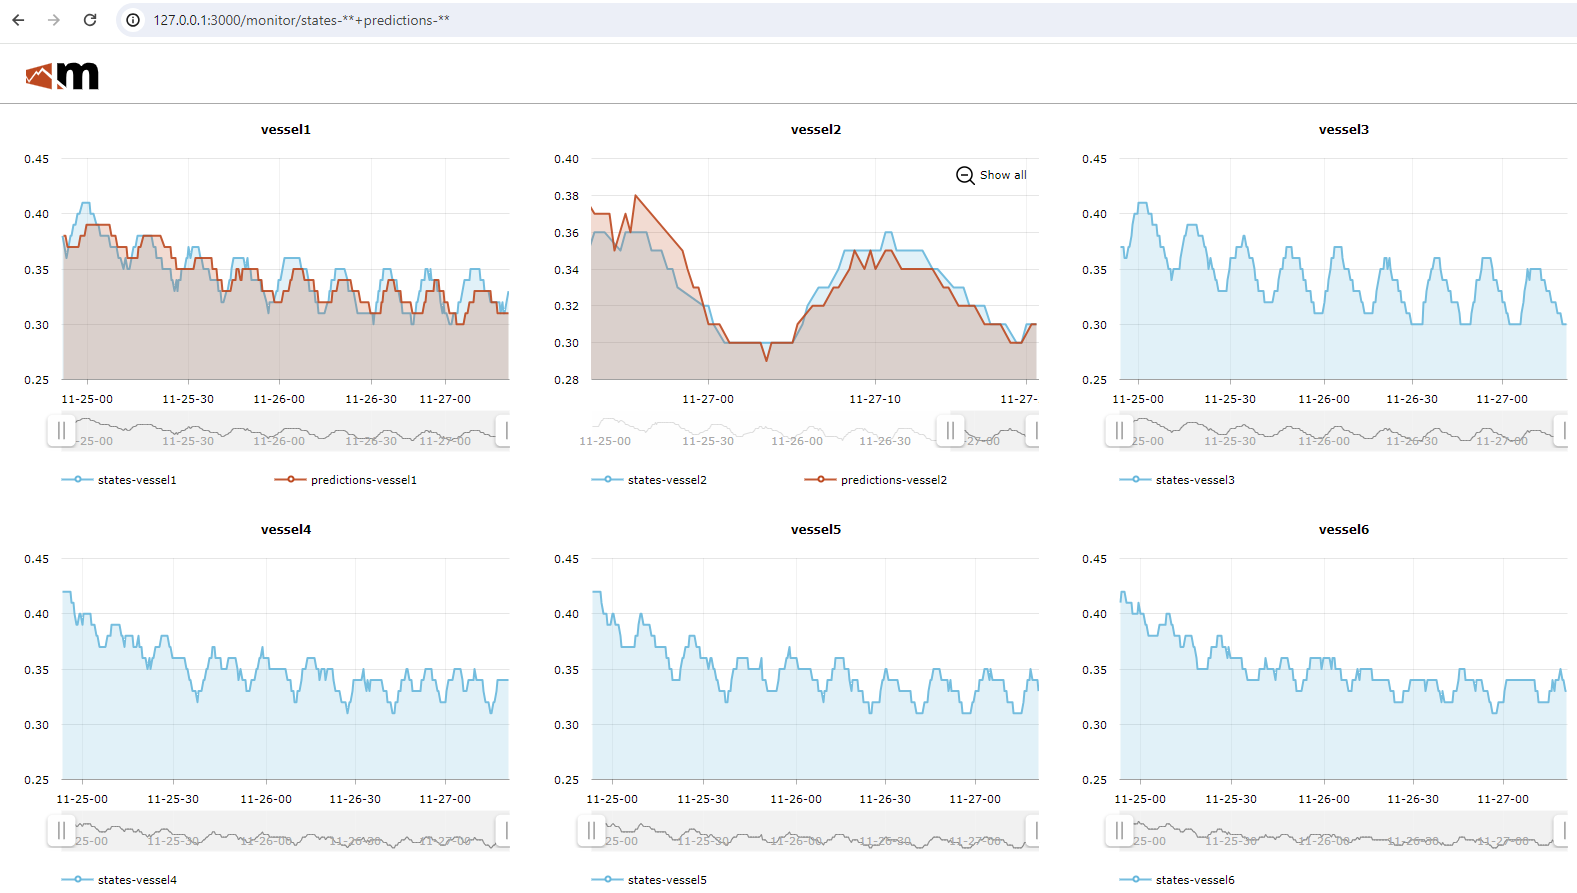Grab left range handle of vessel1 scrollbar
Image resolution: width=1577 pixels, height=893 pixels.
pyautogui.click(x=61, y=431)
